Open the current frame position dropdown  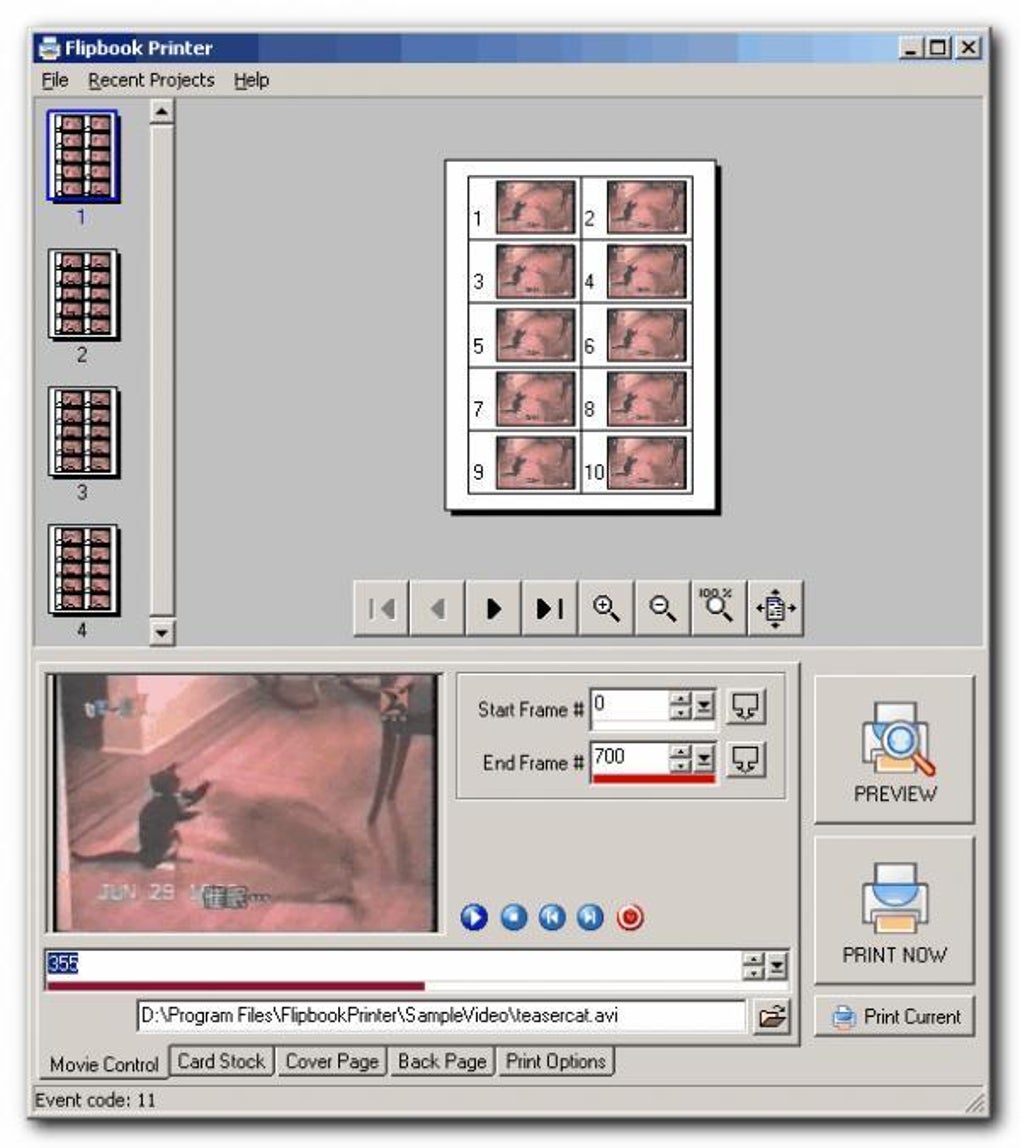777,966
